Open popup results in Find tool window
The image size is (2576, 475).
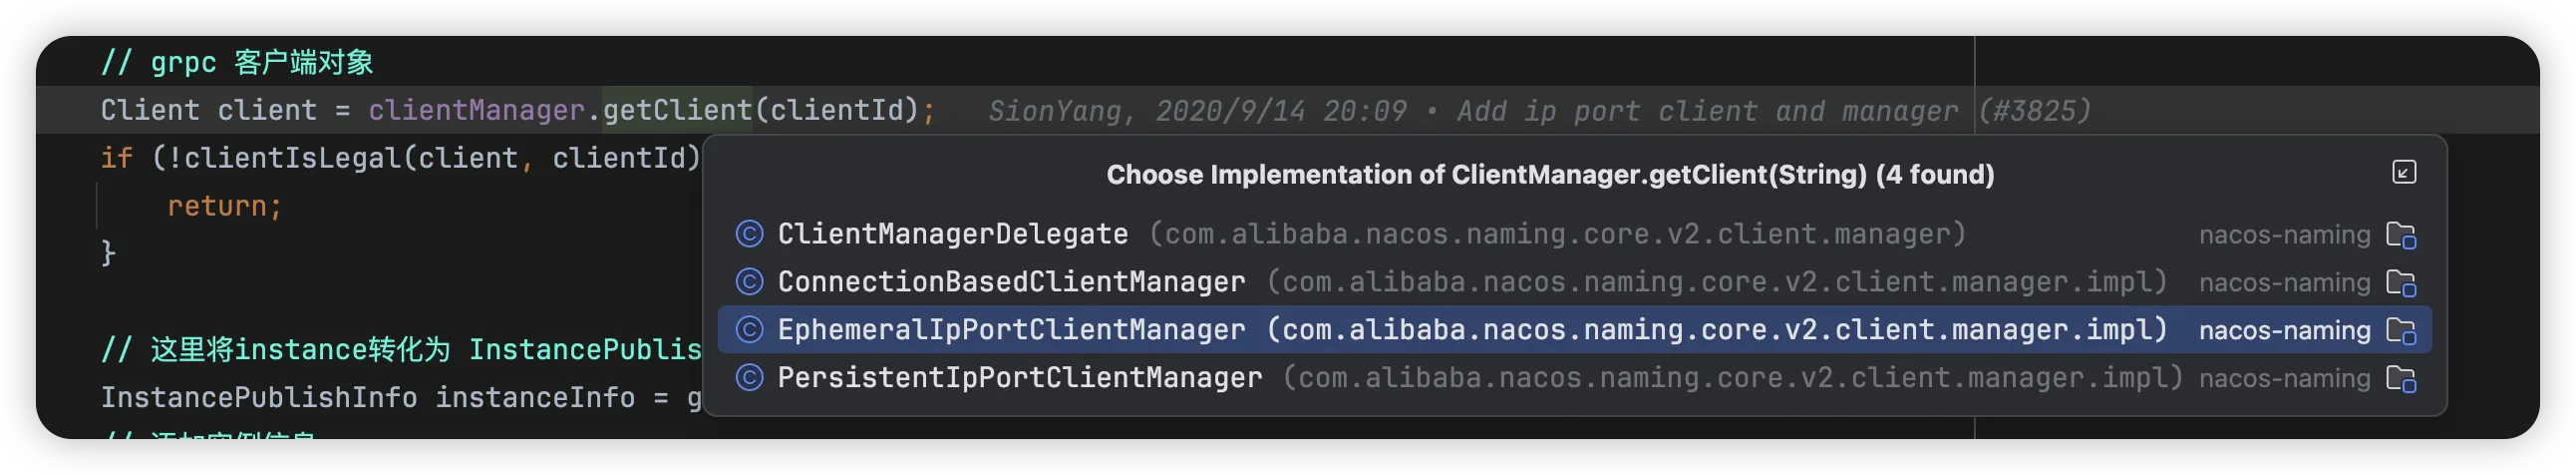(x=2404, y=172)
